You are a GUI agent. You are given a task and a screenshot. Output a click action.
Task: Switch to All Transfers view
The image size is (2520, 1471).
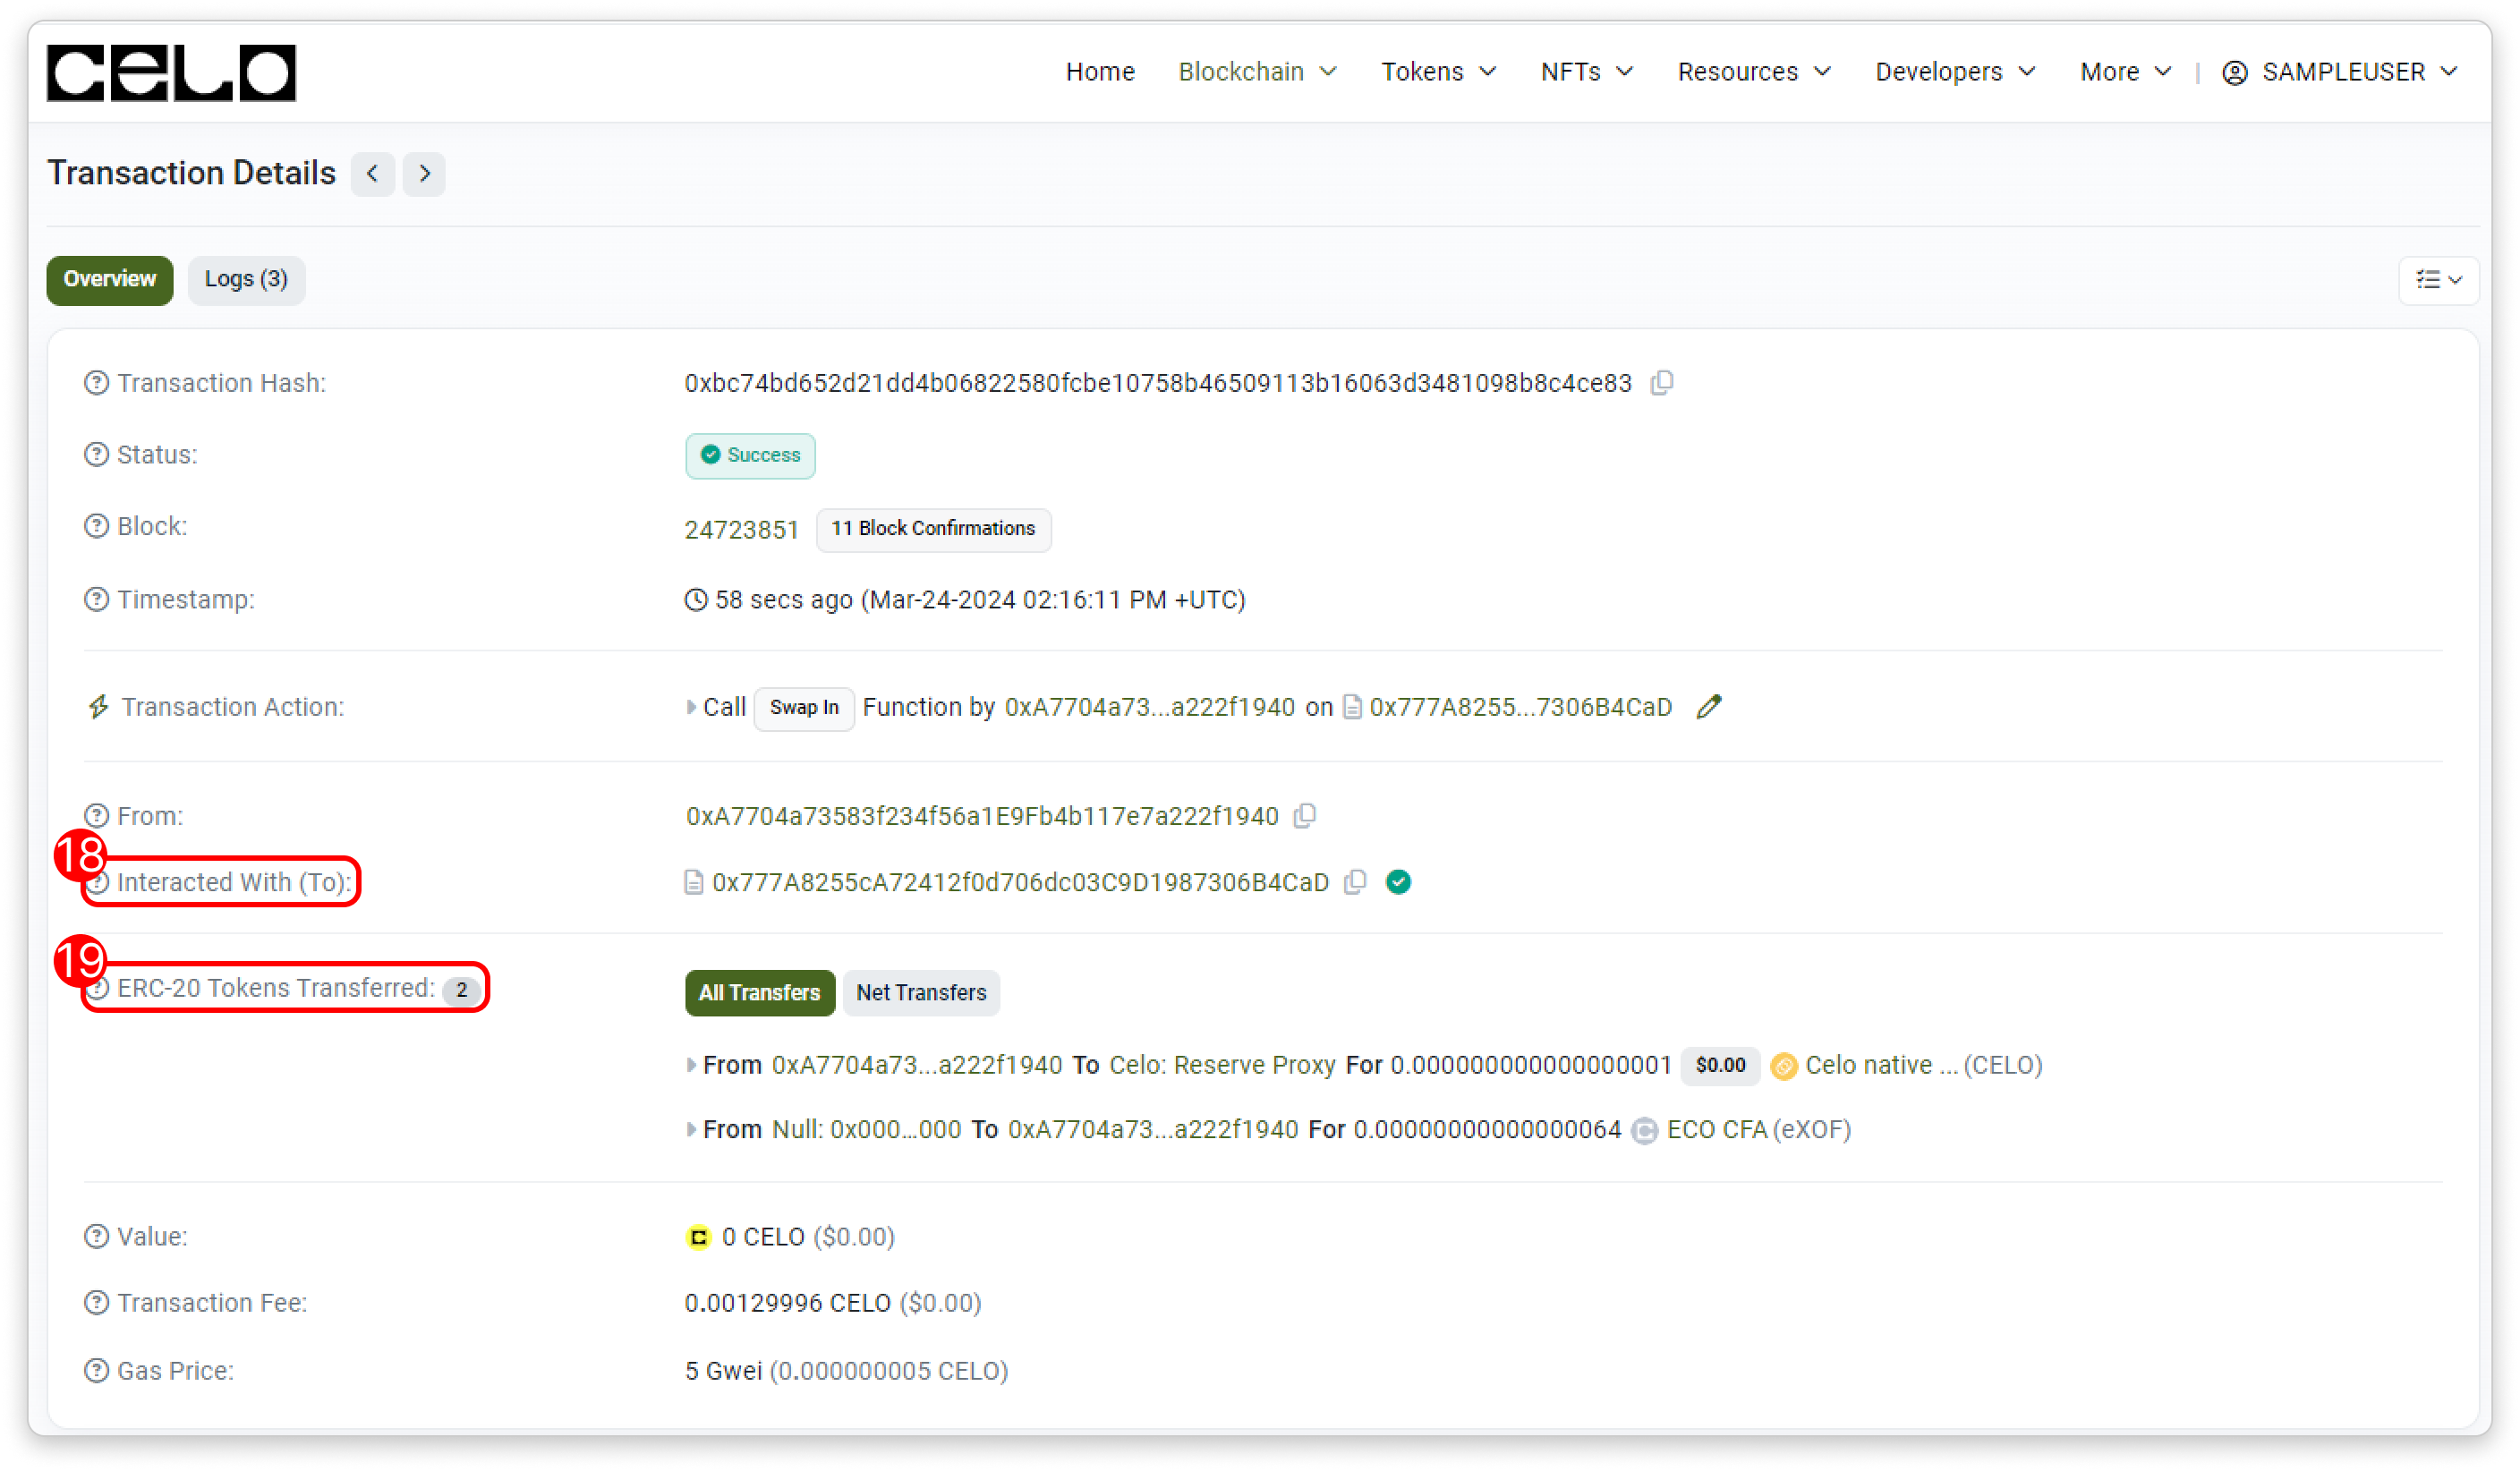(x=759, y=993)
